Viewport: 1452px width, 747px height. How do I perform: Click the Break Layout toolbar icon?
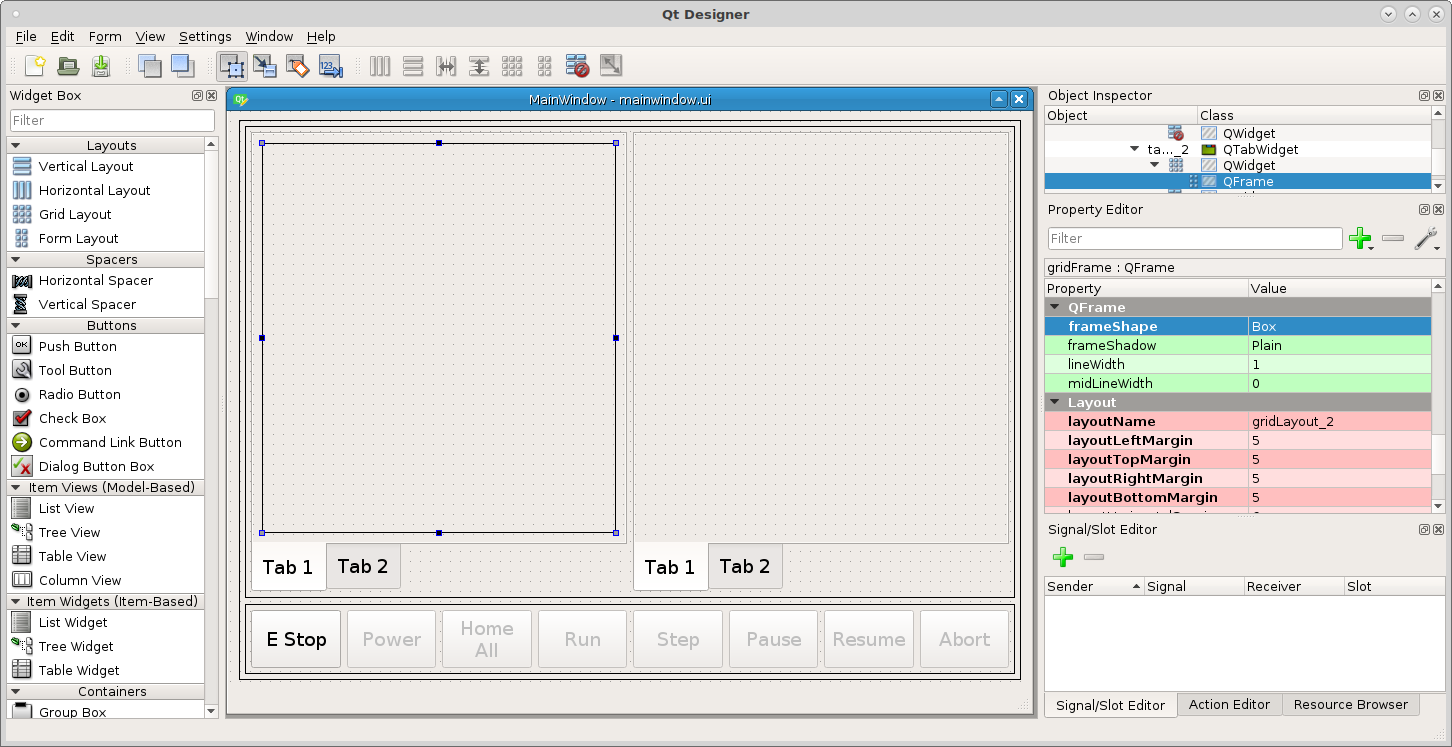pyautogui.click(x=577, y=66)
